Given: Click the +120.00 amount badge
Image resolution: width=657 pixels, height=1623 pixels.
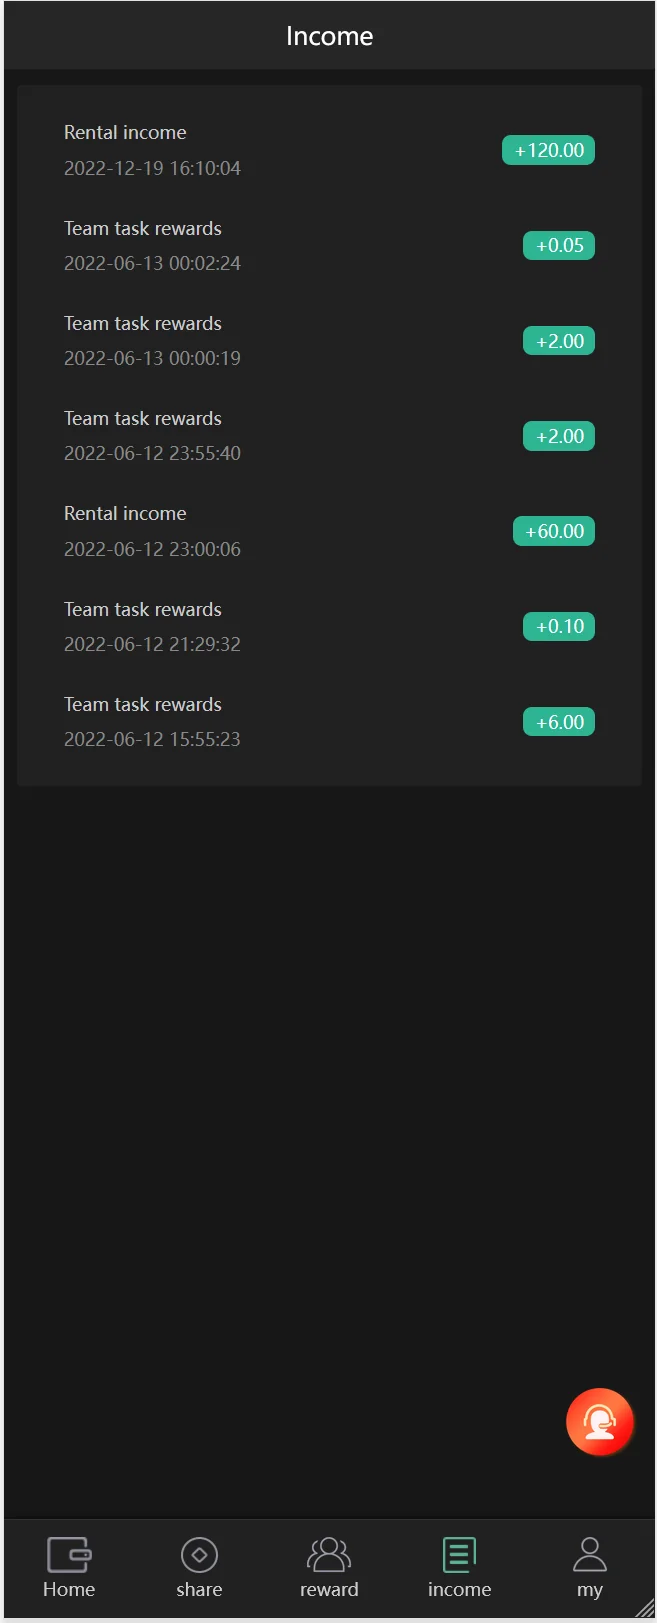Looking at the screenshot, I should tap(548, 150).
